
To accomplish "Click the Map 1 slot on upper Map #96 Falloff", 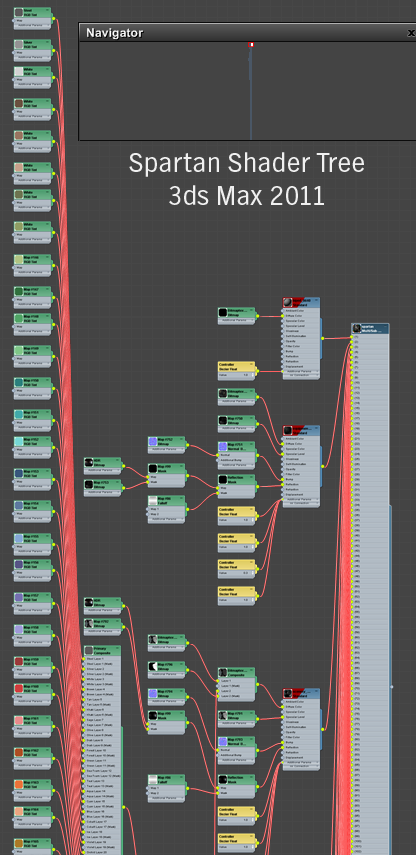I will [x=166, y=509].
